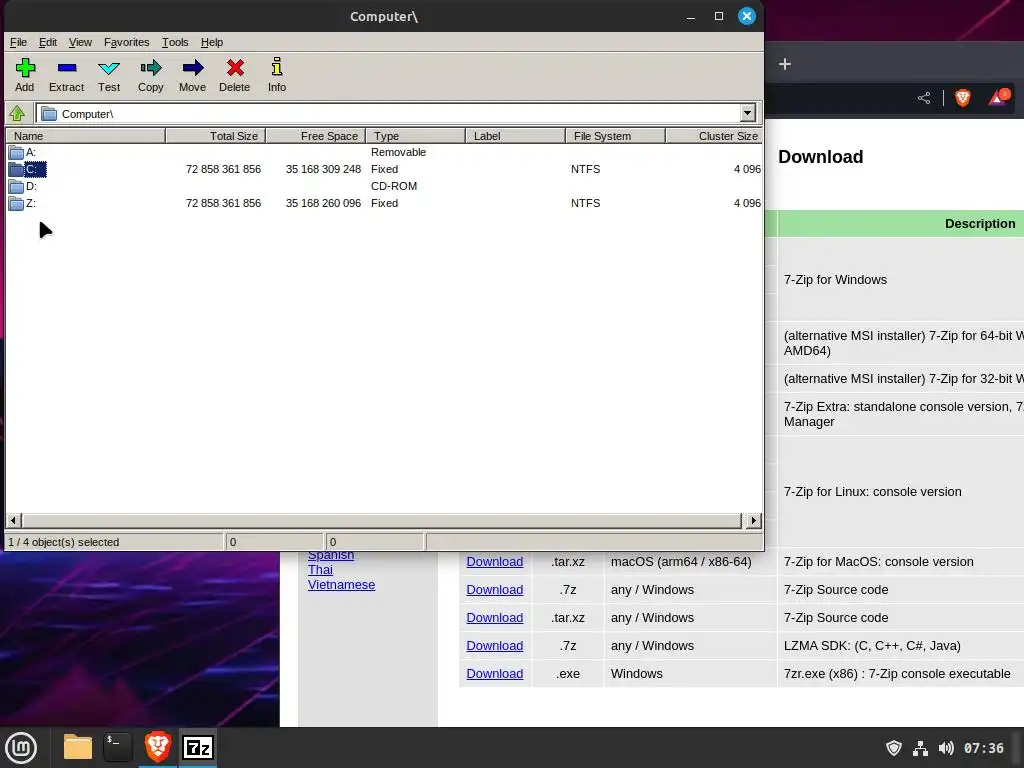Click the Computer\ address path field
1024x768 pixels.
pos(389,114)
